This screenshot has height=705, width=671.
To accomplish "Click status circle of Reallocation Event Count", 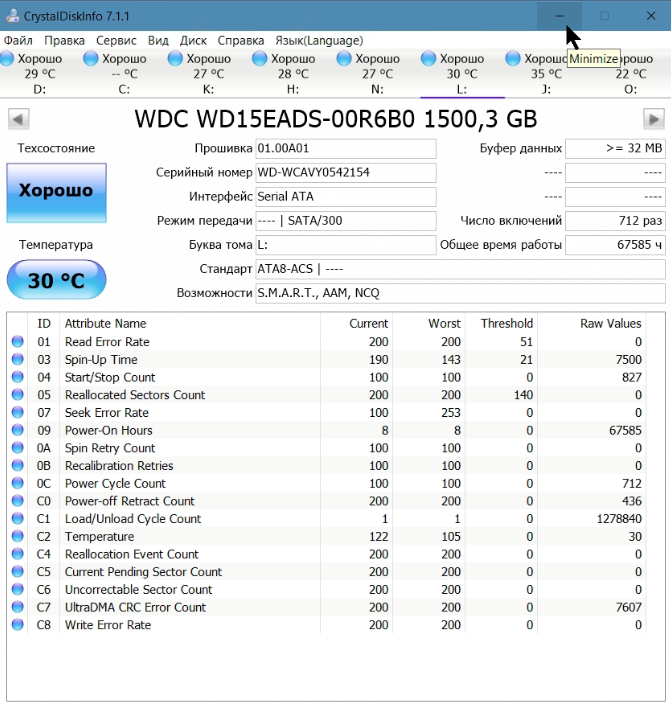I will click(x=18, y=553).
